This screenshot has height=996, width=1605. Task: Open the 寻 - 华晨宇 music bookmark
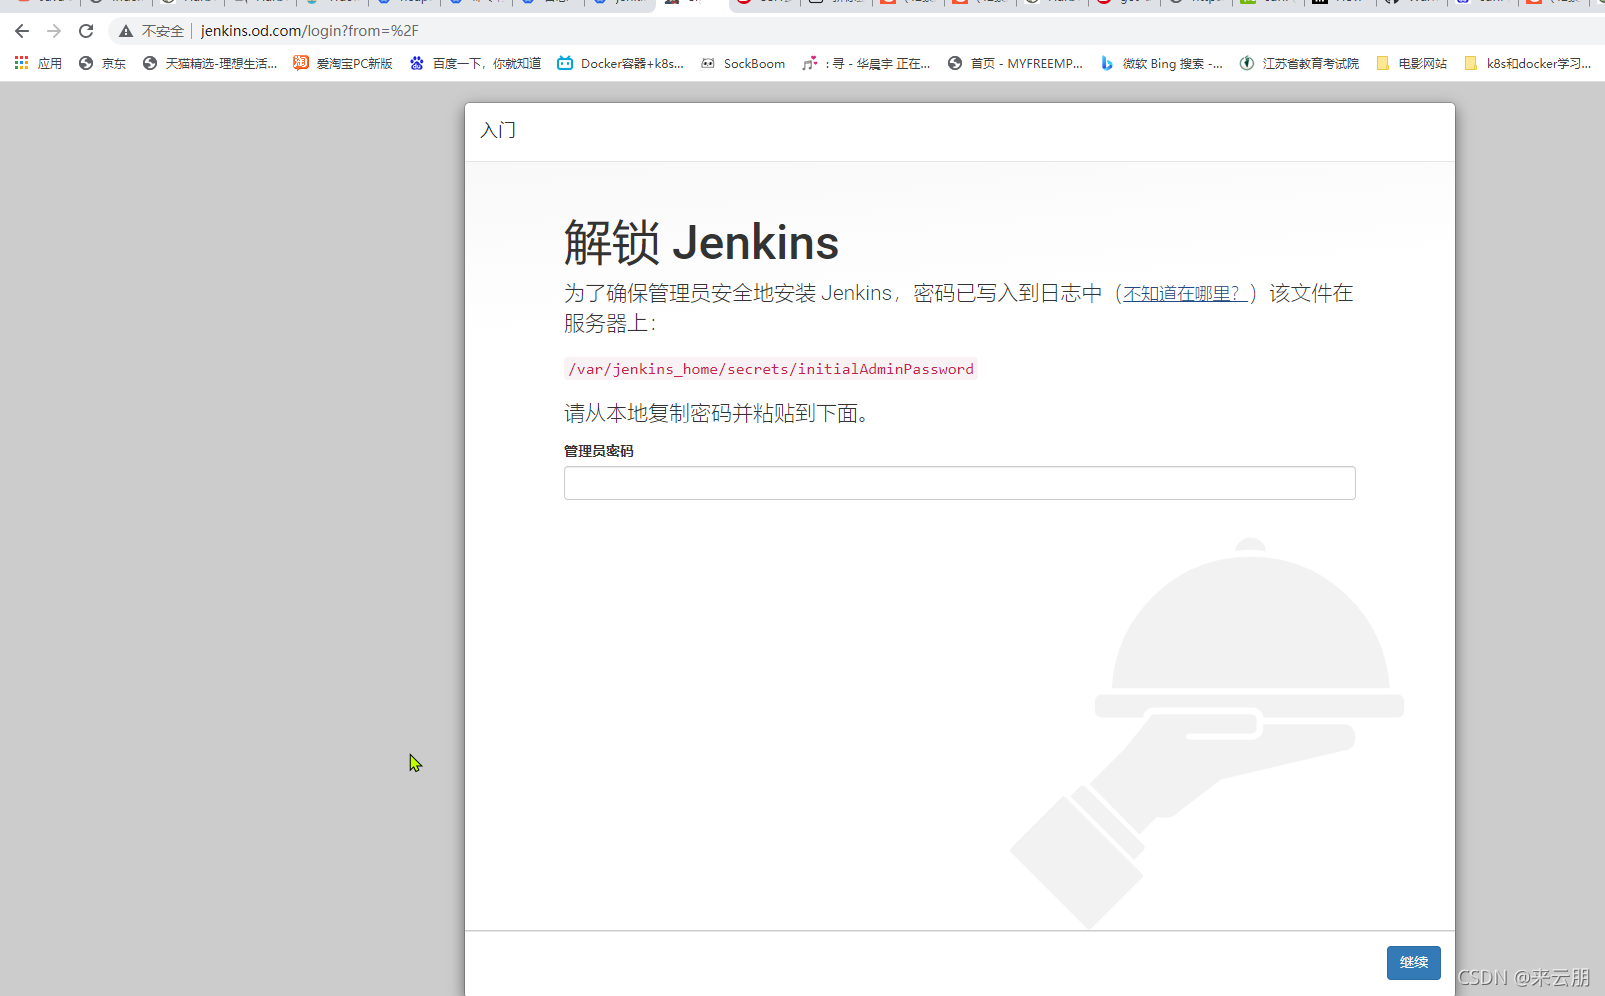866,63
